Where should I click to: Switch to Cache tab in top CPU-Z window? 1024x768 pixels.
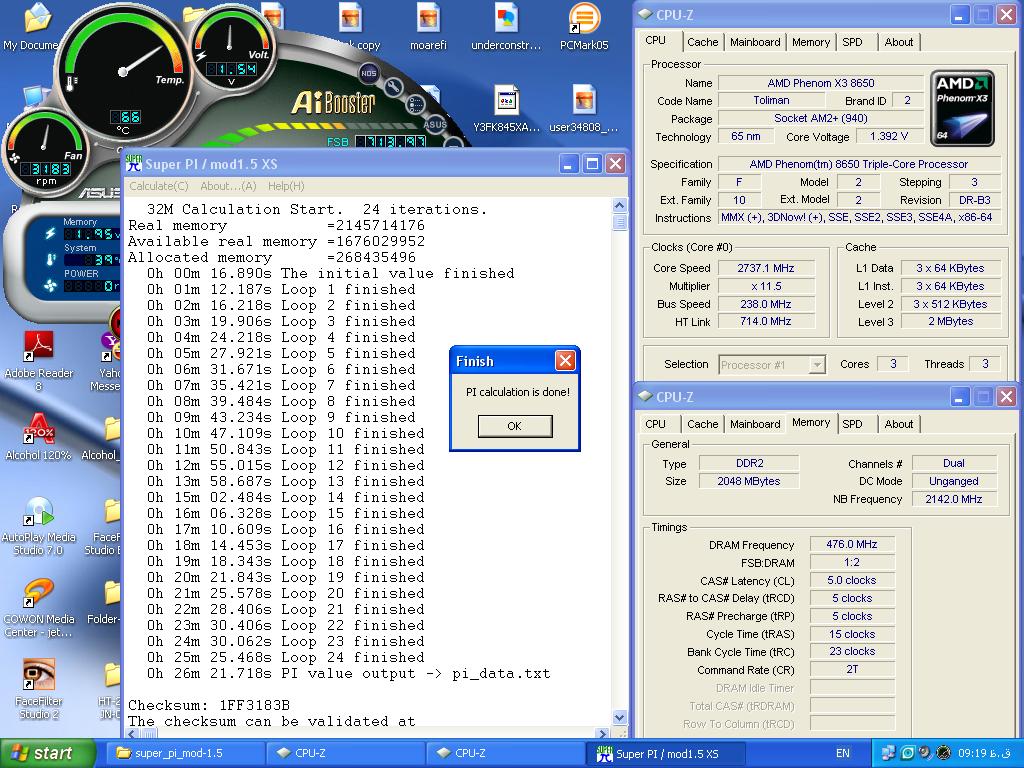[703, 42]
